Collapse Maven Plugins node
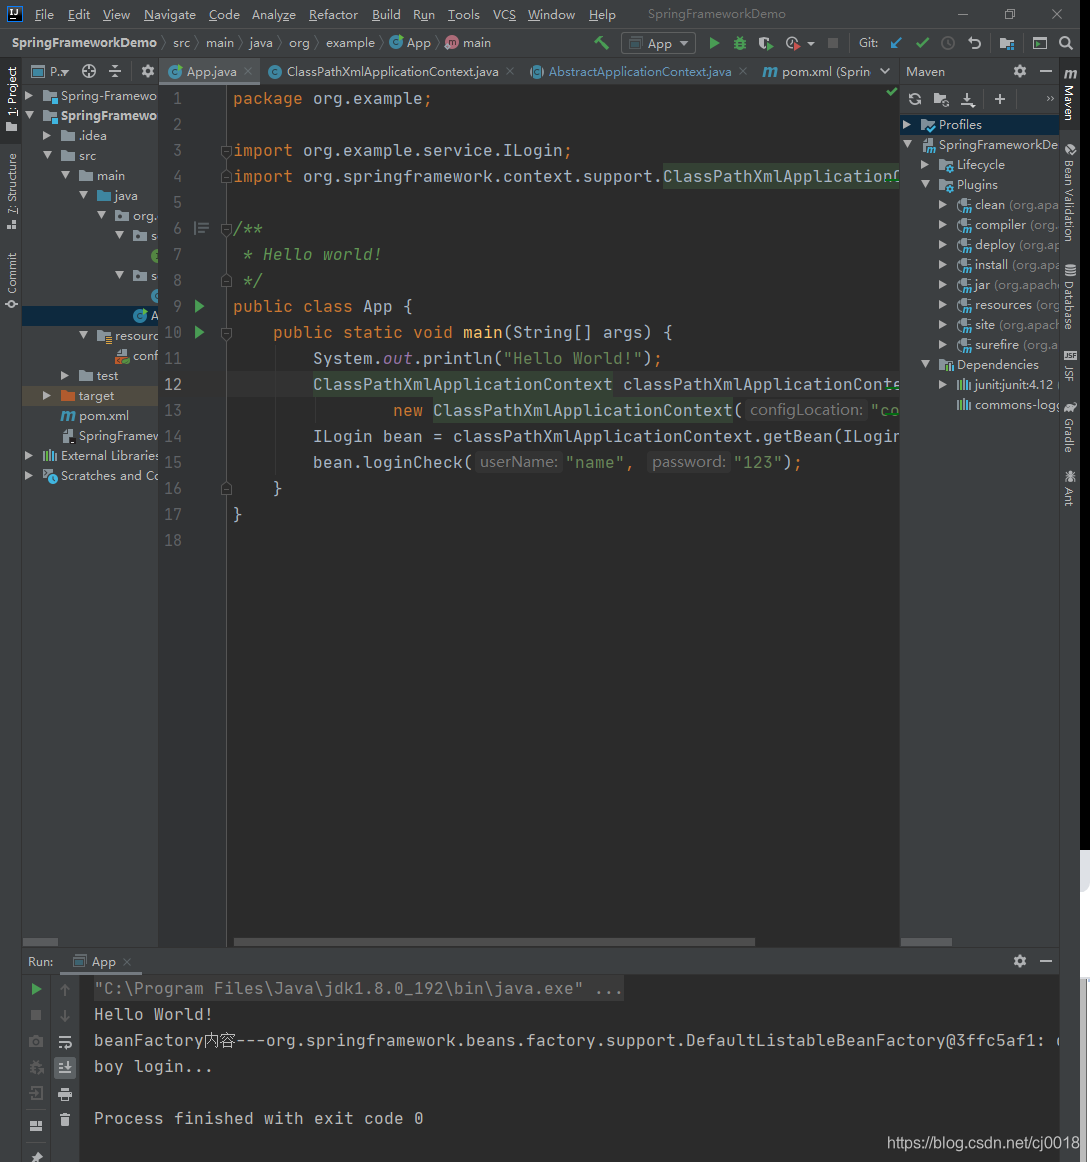The width and height of the screenshot is (1090, 1162). (x=925, y=185)
